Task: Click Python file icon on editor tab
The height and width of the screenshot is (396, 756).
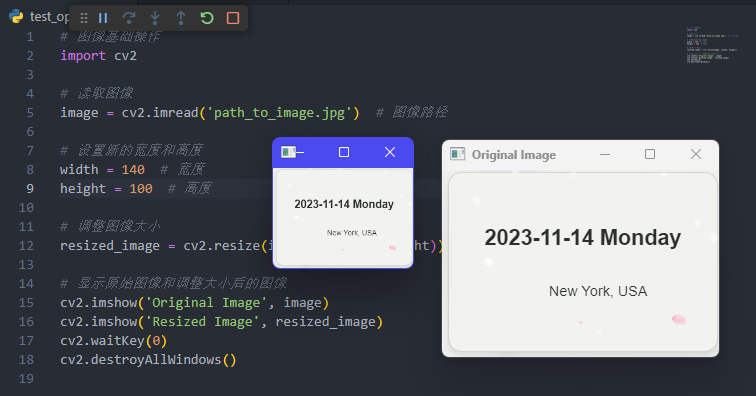Action: coord(16,17)
